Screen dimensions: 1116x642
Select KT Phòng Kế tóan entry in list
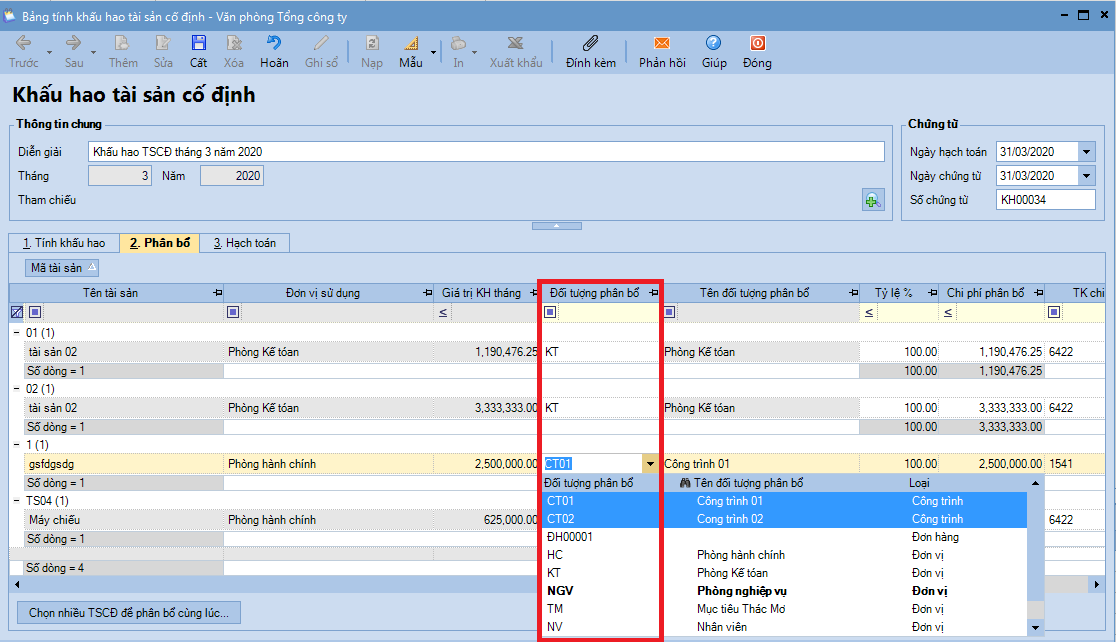coord(784,573)
